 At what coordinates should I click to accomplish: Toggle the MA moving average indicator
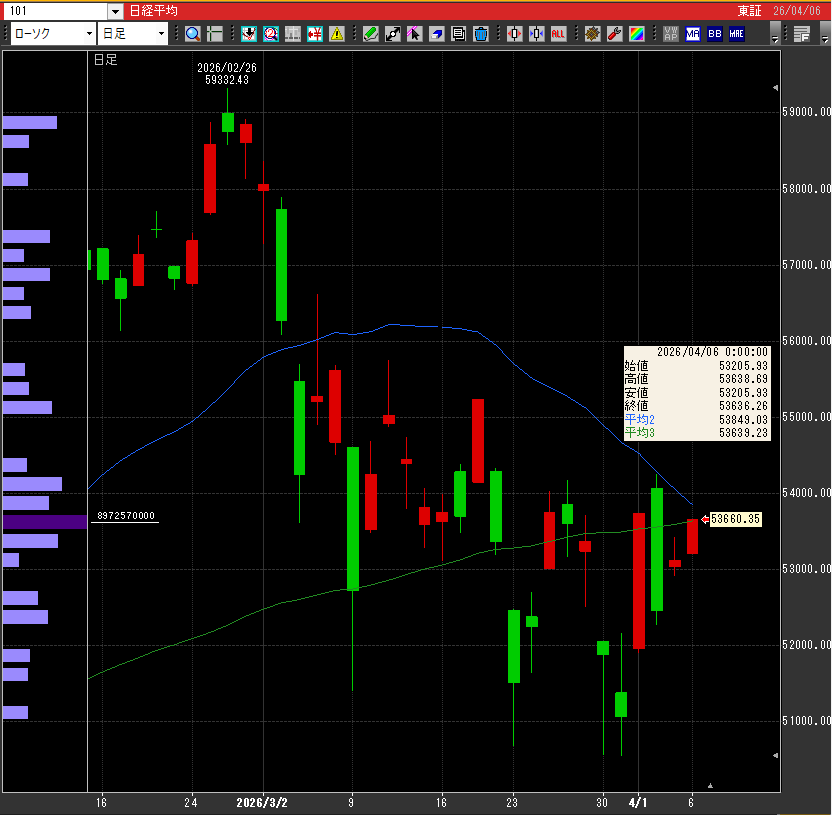coord(692,34)
